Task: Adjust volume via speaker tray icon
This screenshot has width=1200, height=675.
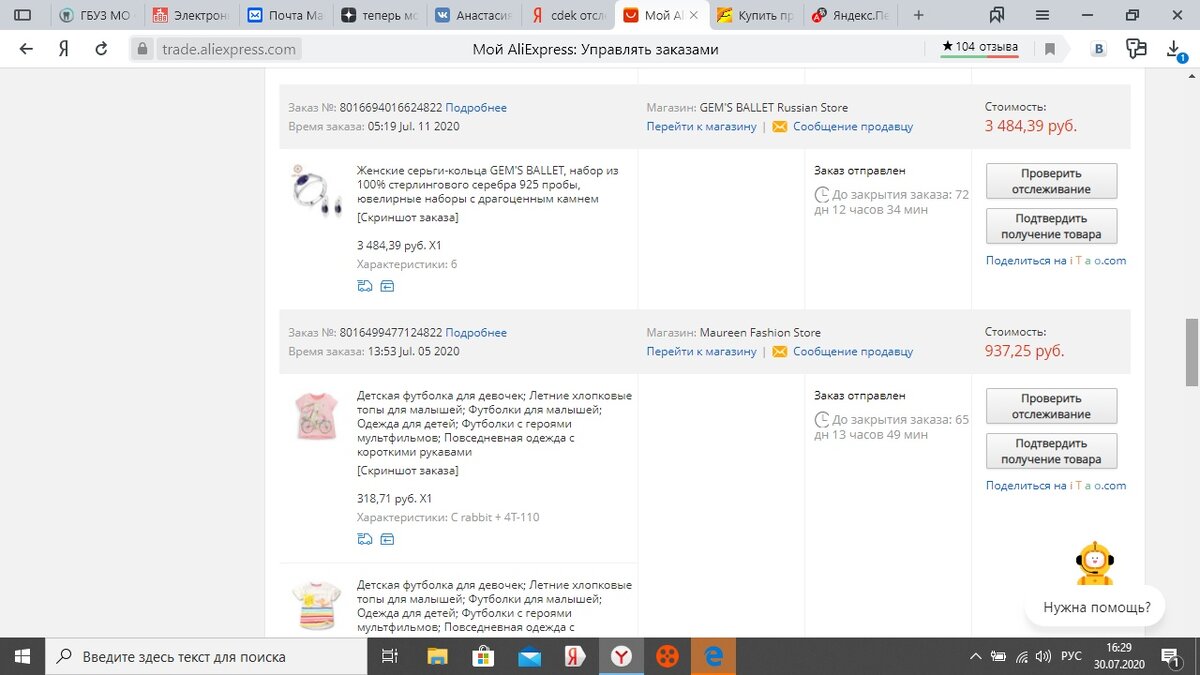Action: coord(1044,656)
